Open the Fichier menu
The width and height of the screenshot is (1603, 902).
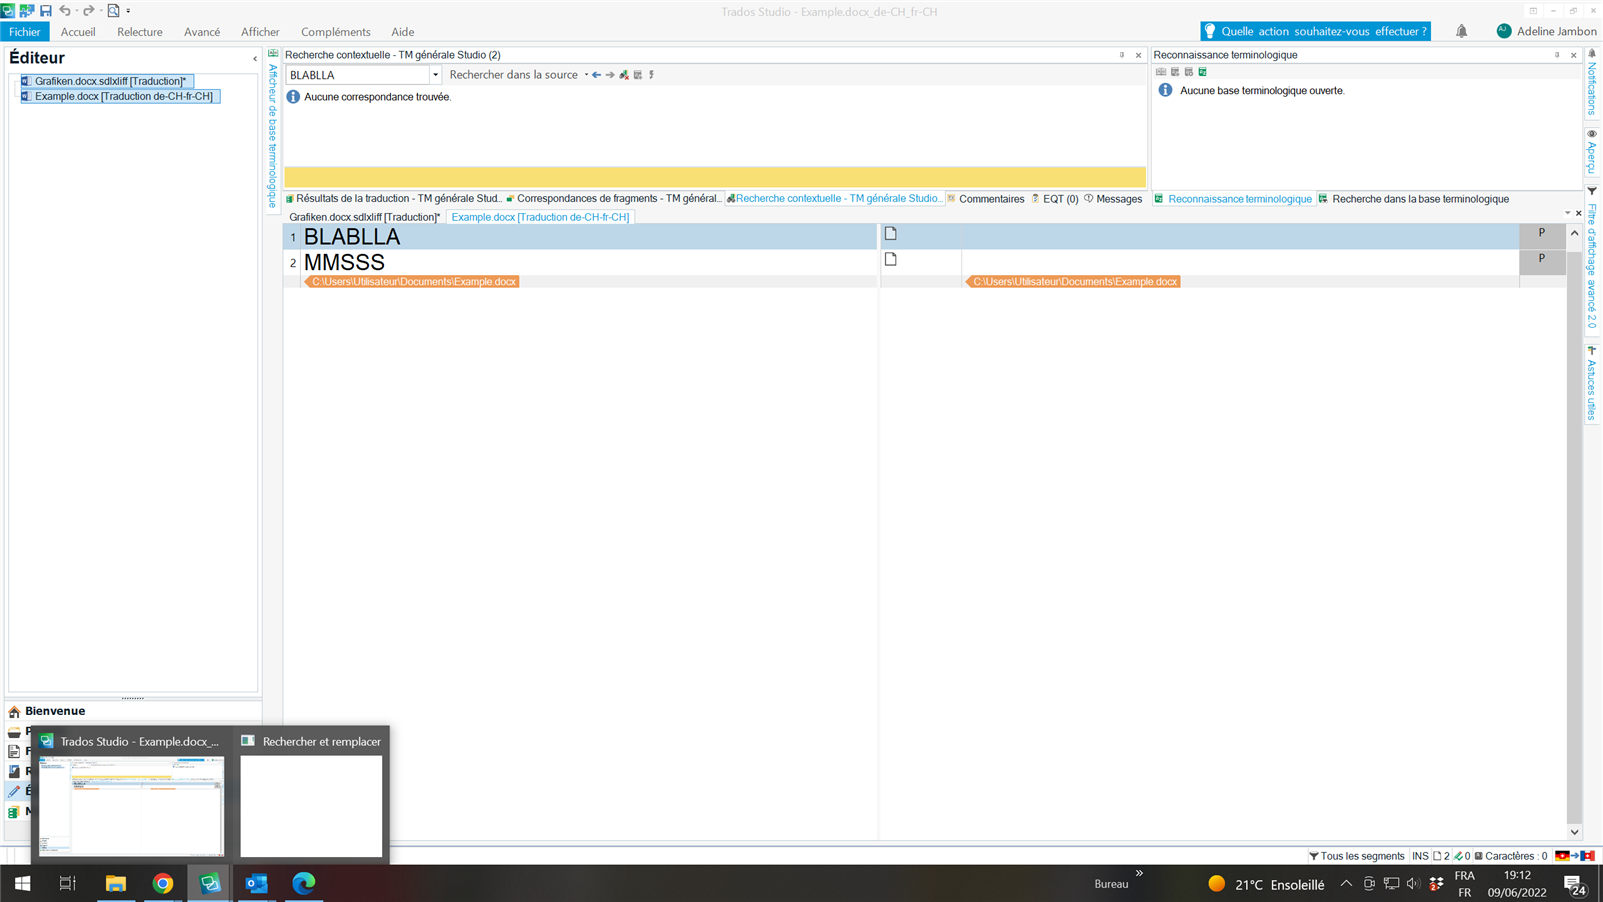point(24,32)
